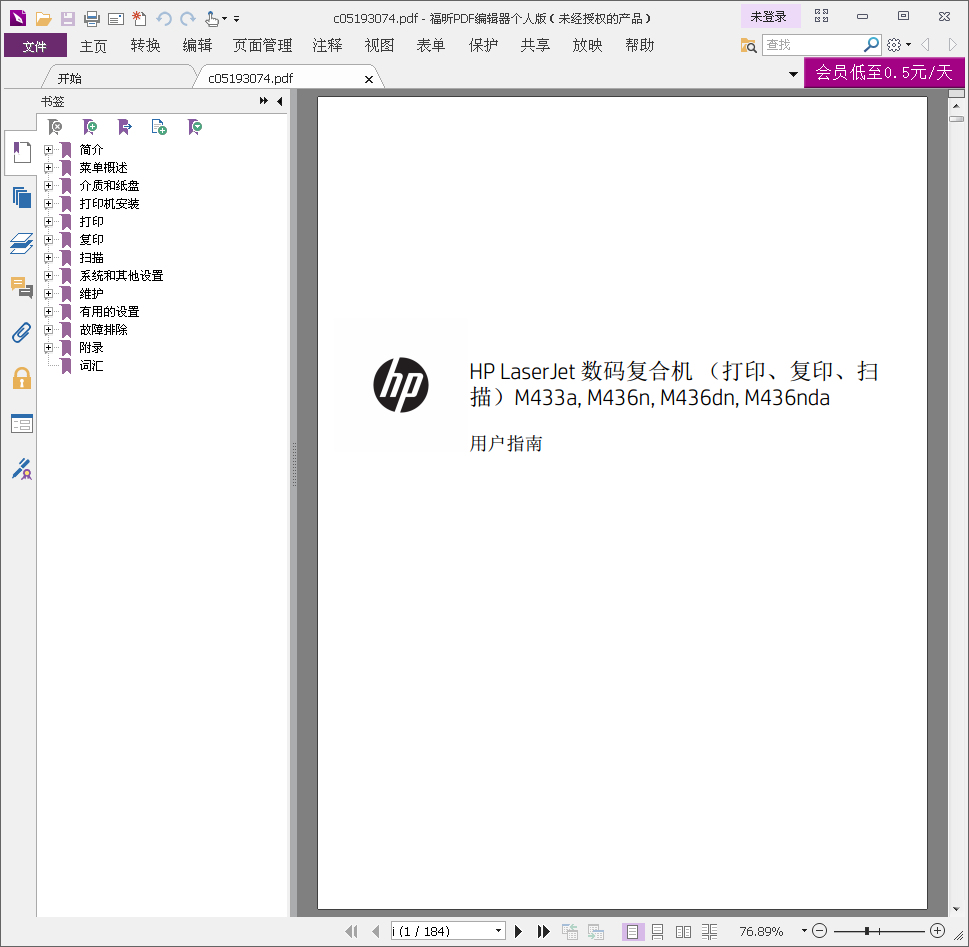Open the 页面管理 ribbon tab
Image resolution: width=969 pixels, height=947 pixels.
click(x=263, y=46)
